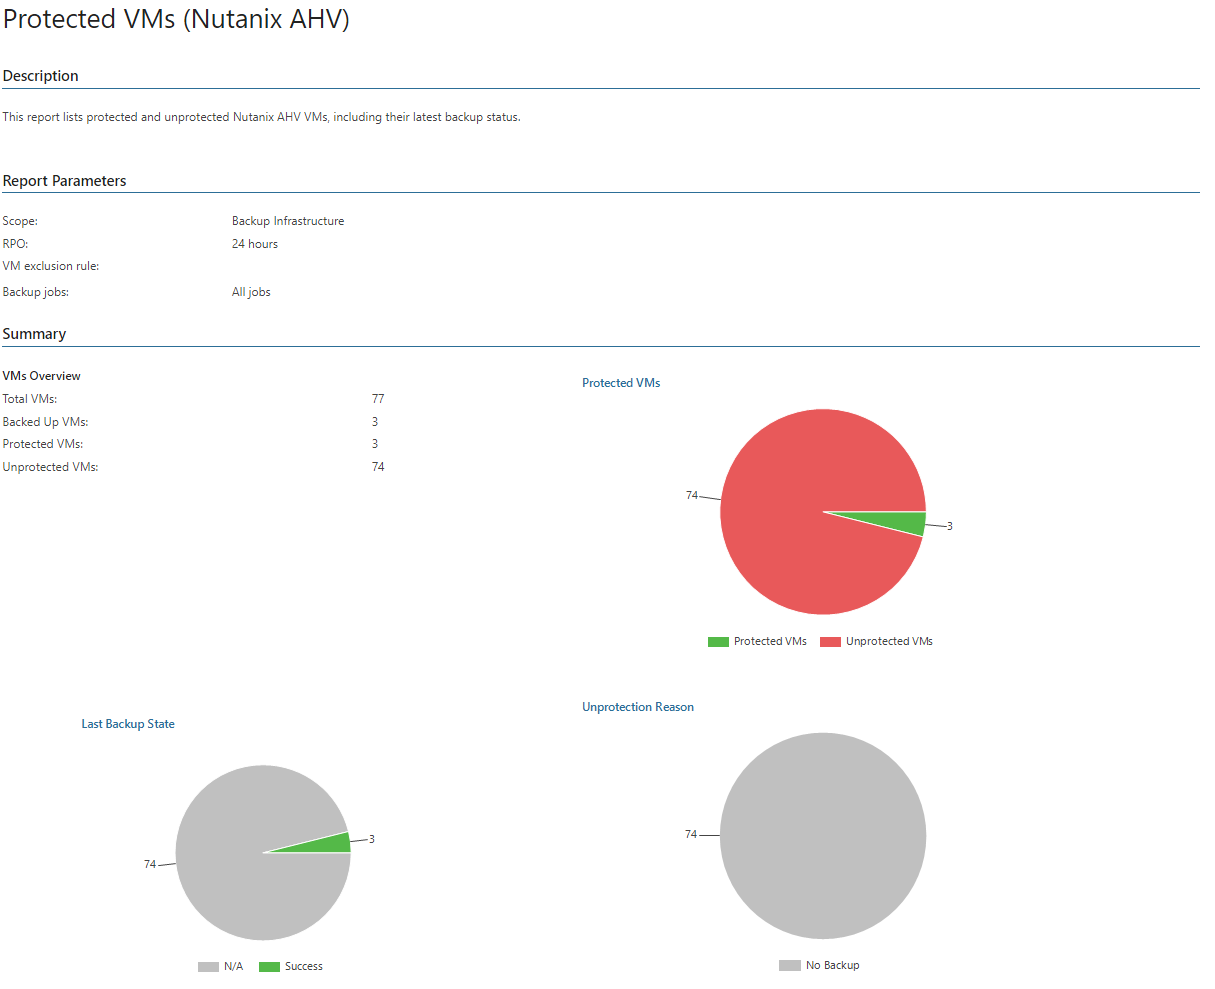This screenshot has height=989, width=1215.
Task: Click the "Description" section heading
Action: point(41,76)
